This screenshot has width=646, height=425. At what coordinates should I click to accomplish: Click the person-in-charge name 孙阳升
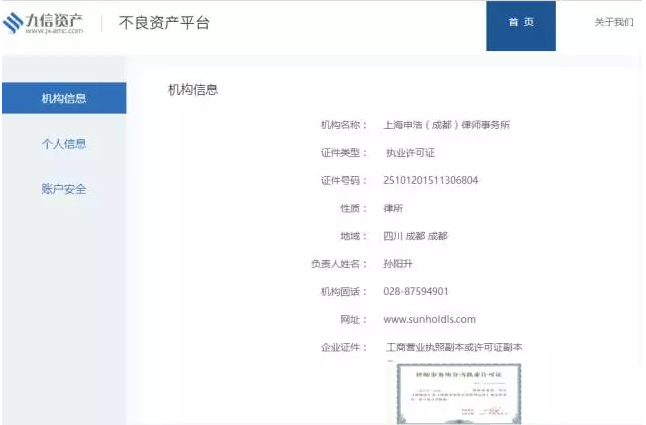click(x=396, y=264)
